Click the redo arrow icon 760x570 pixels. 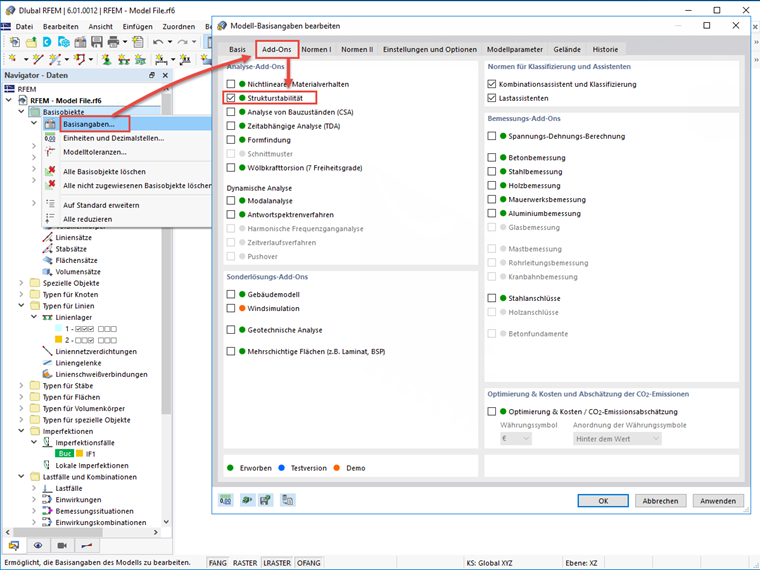click(x=182, y=42)
